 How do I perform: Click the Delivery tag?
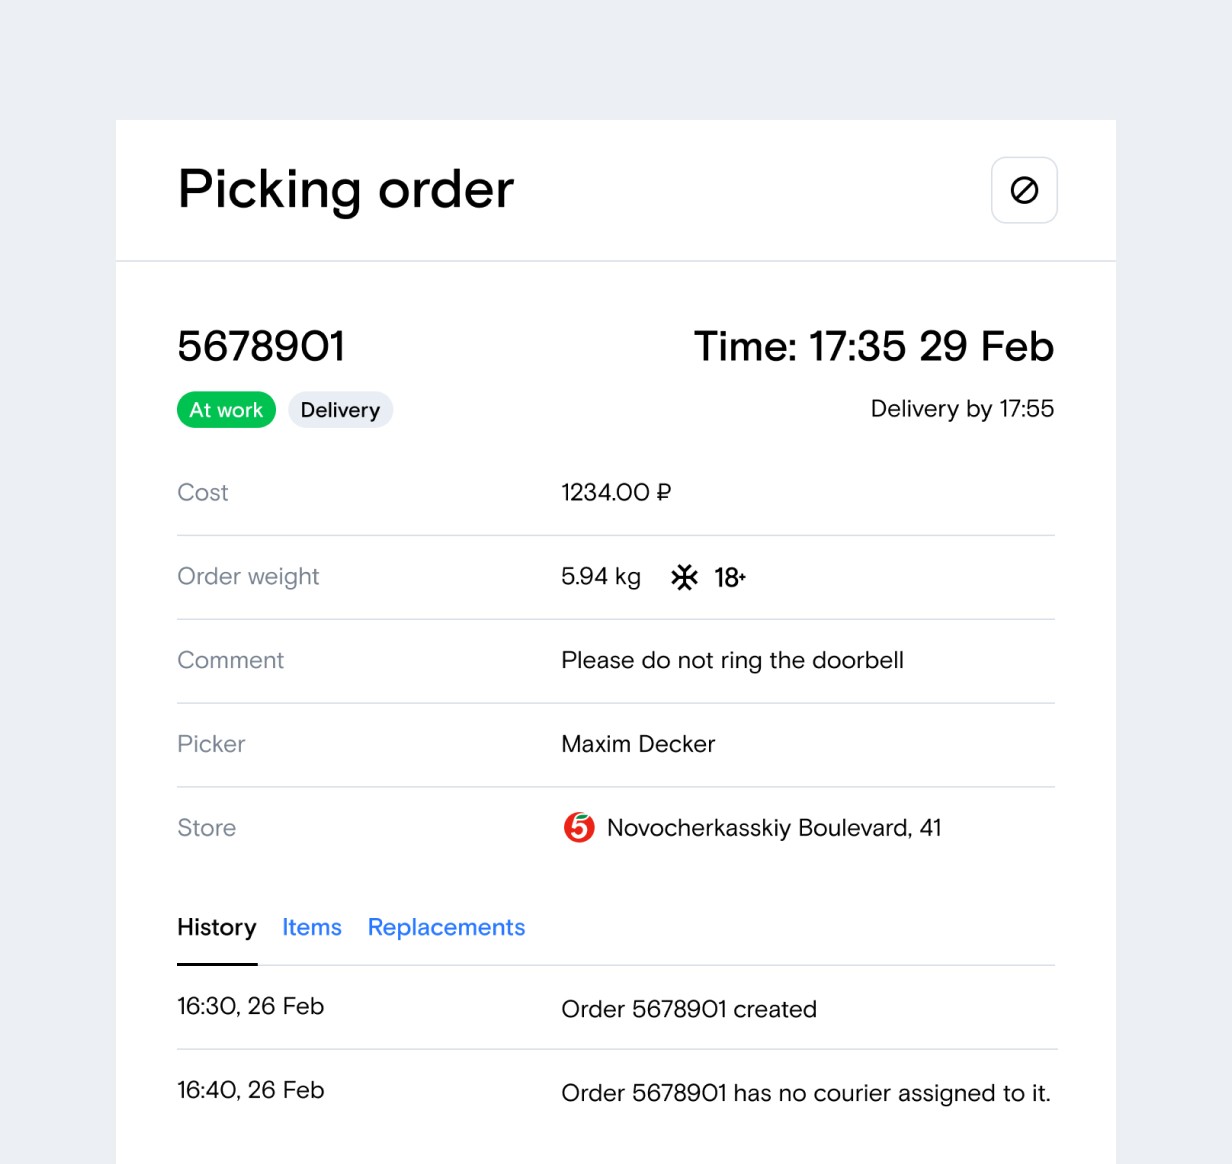click(x=340, y=410)
